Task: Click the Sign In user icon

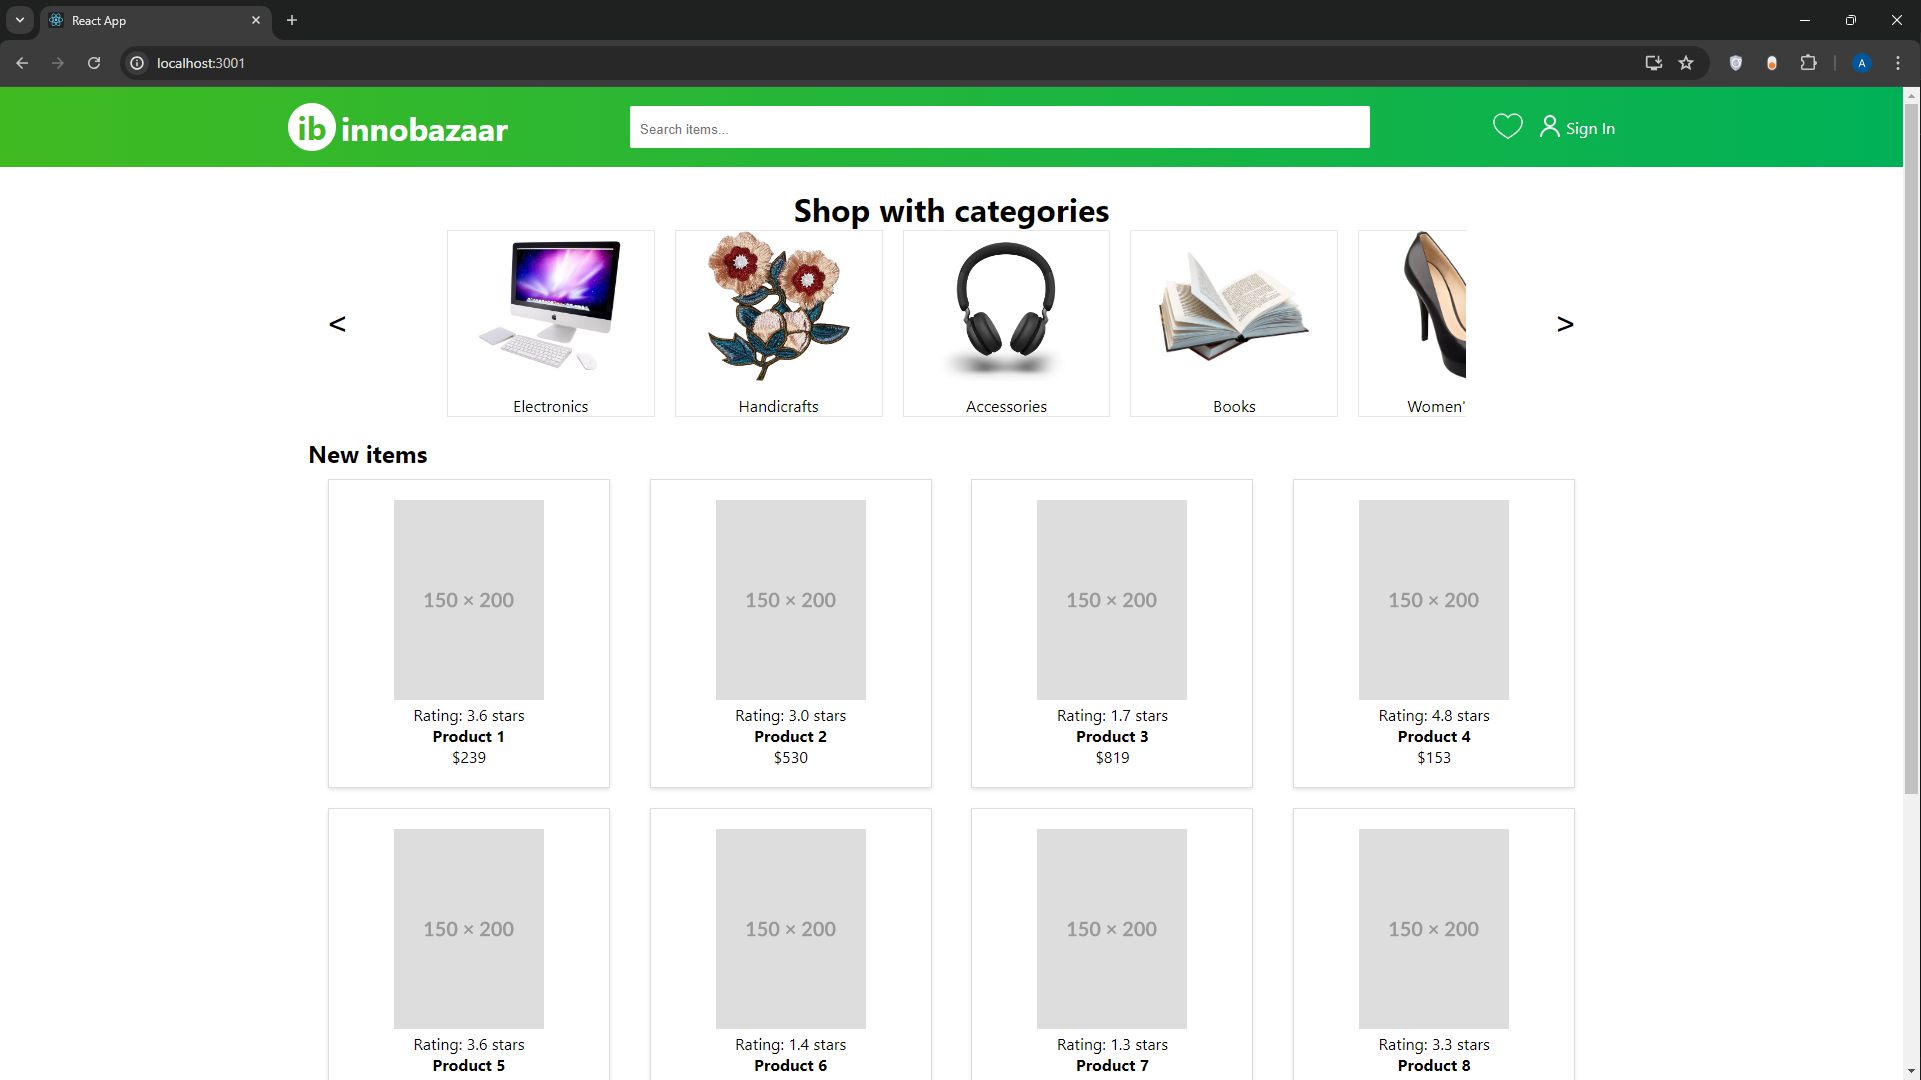Action: click(1549, 127)
